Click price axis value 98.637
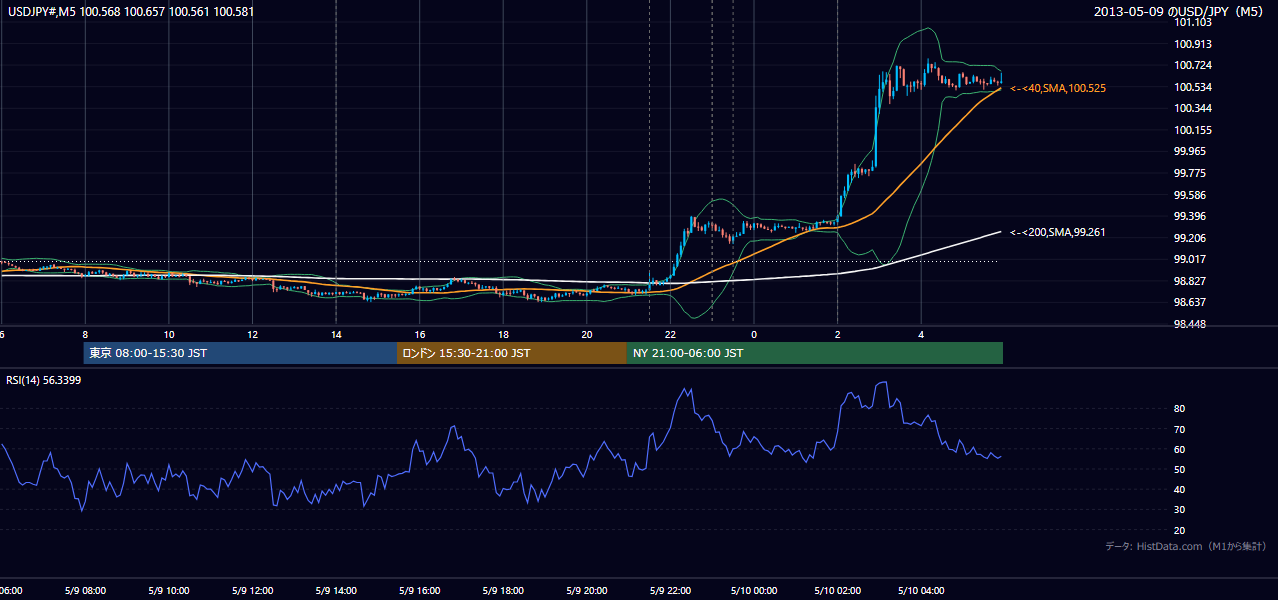The image size is (1278, 600). tap(1190, 303)
